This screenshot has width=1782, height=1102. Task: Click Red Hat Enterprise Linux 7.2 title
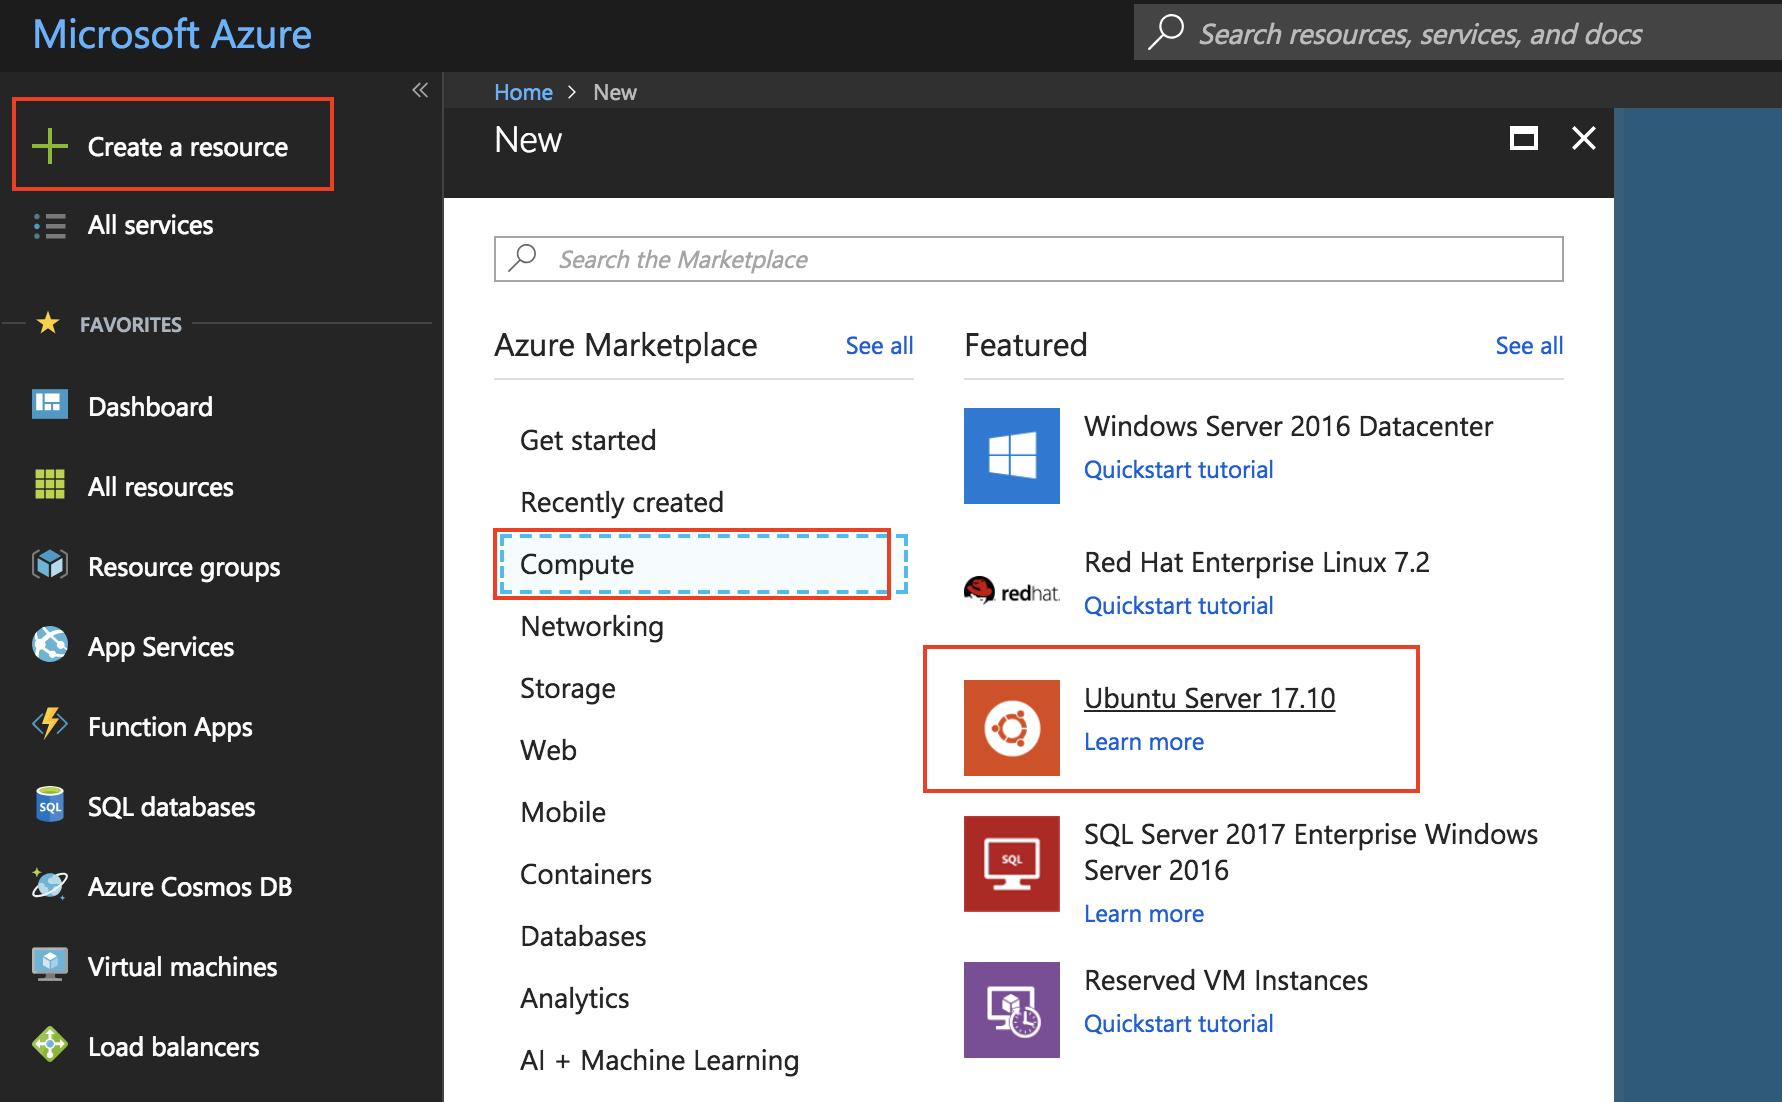tap(1257, 562)
